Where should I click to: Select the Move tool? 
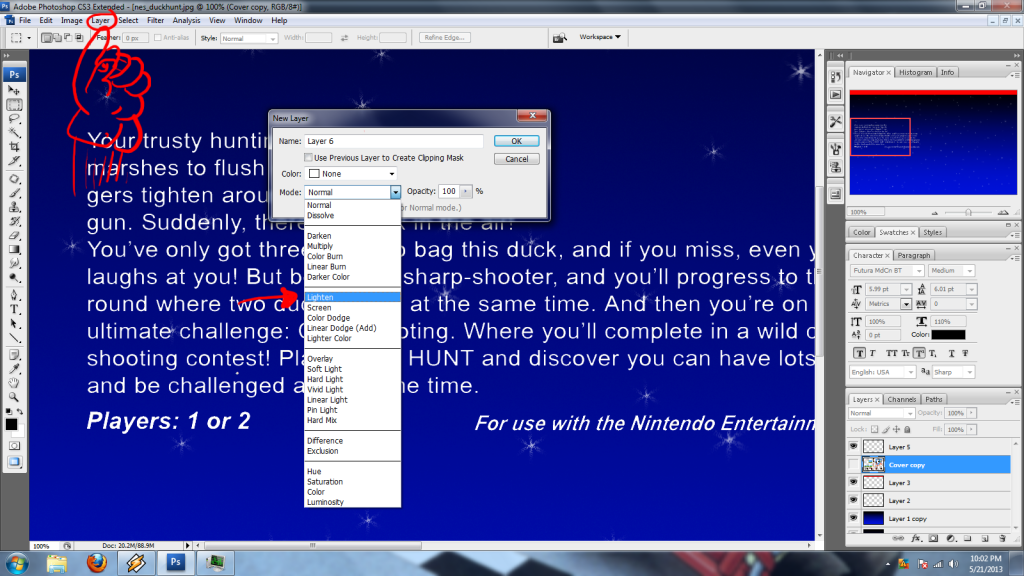(x=15, y=90)
